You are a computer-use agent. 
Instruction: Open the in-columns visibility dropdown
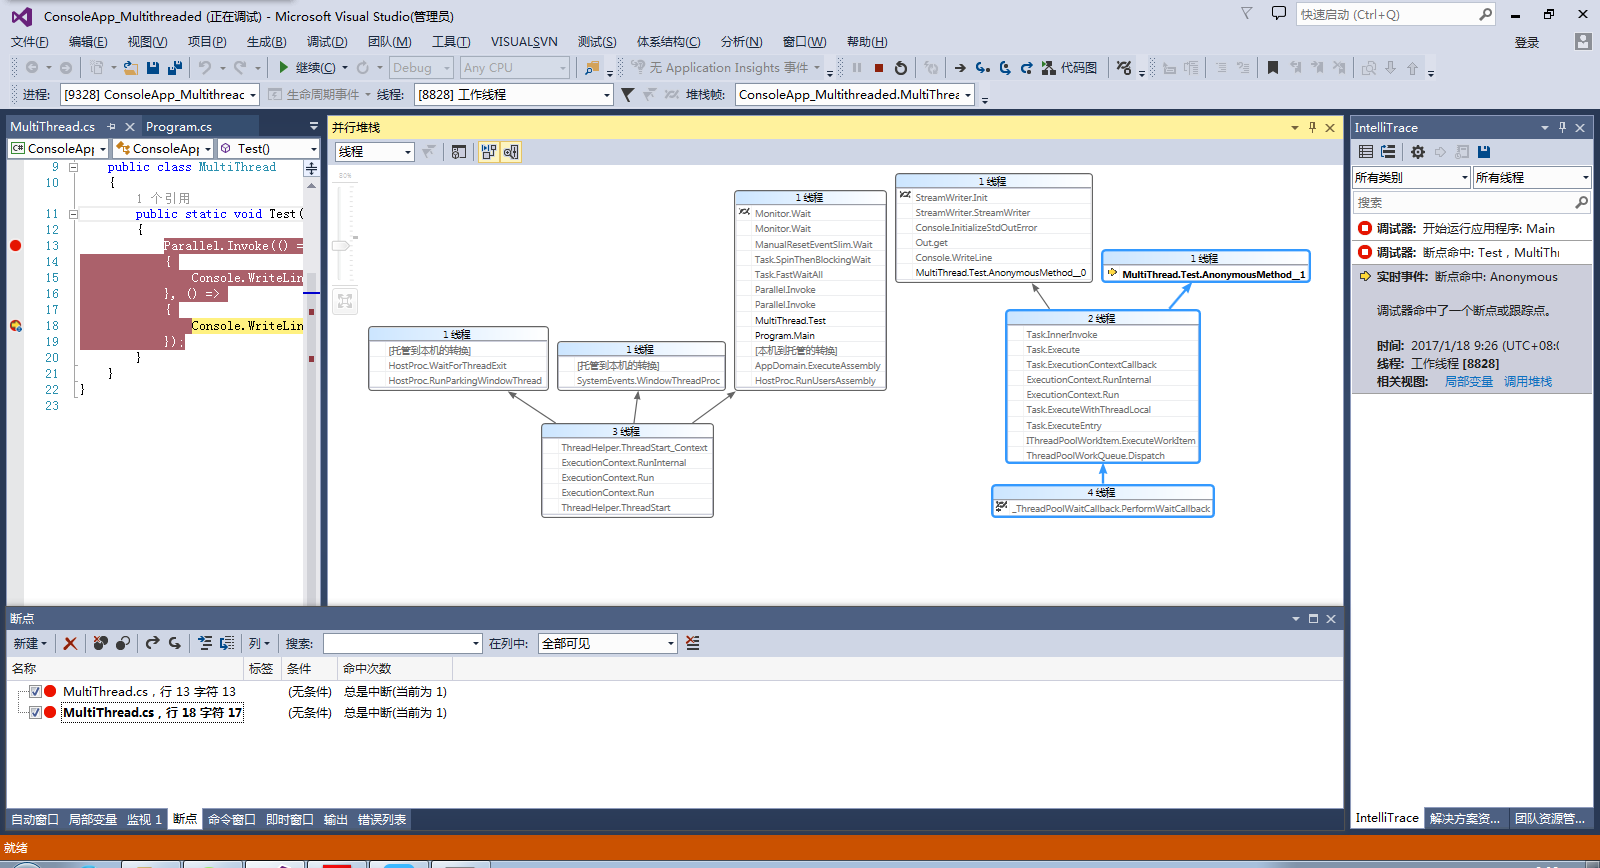point(608,643)
